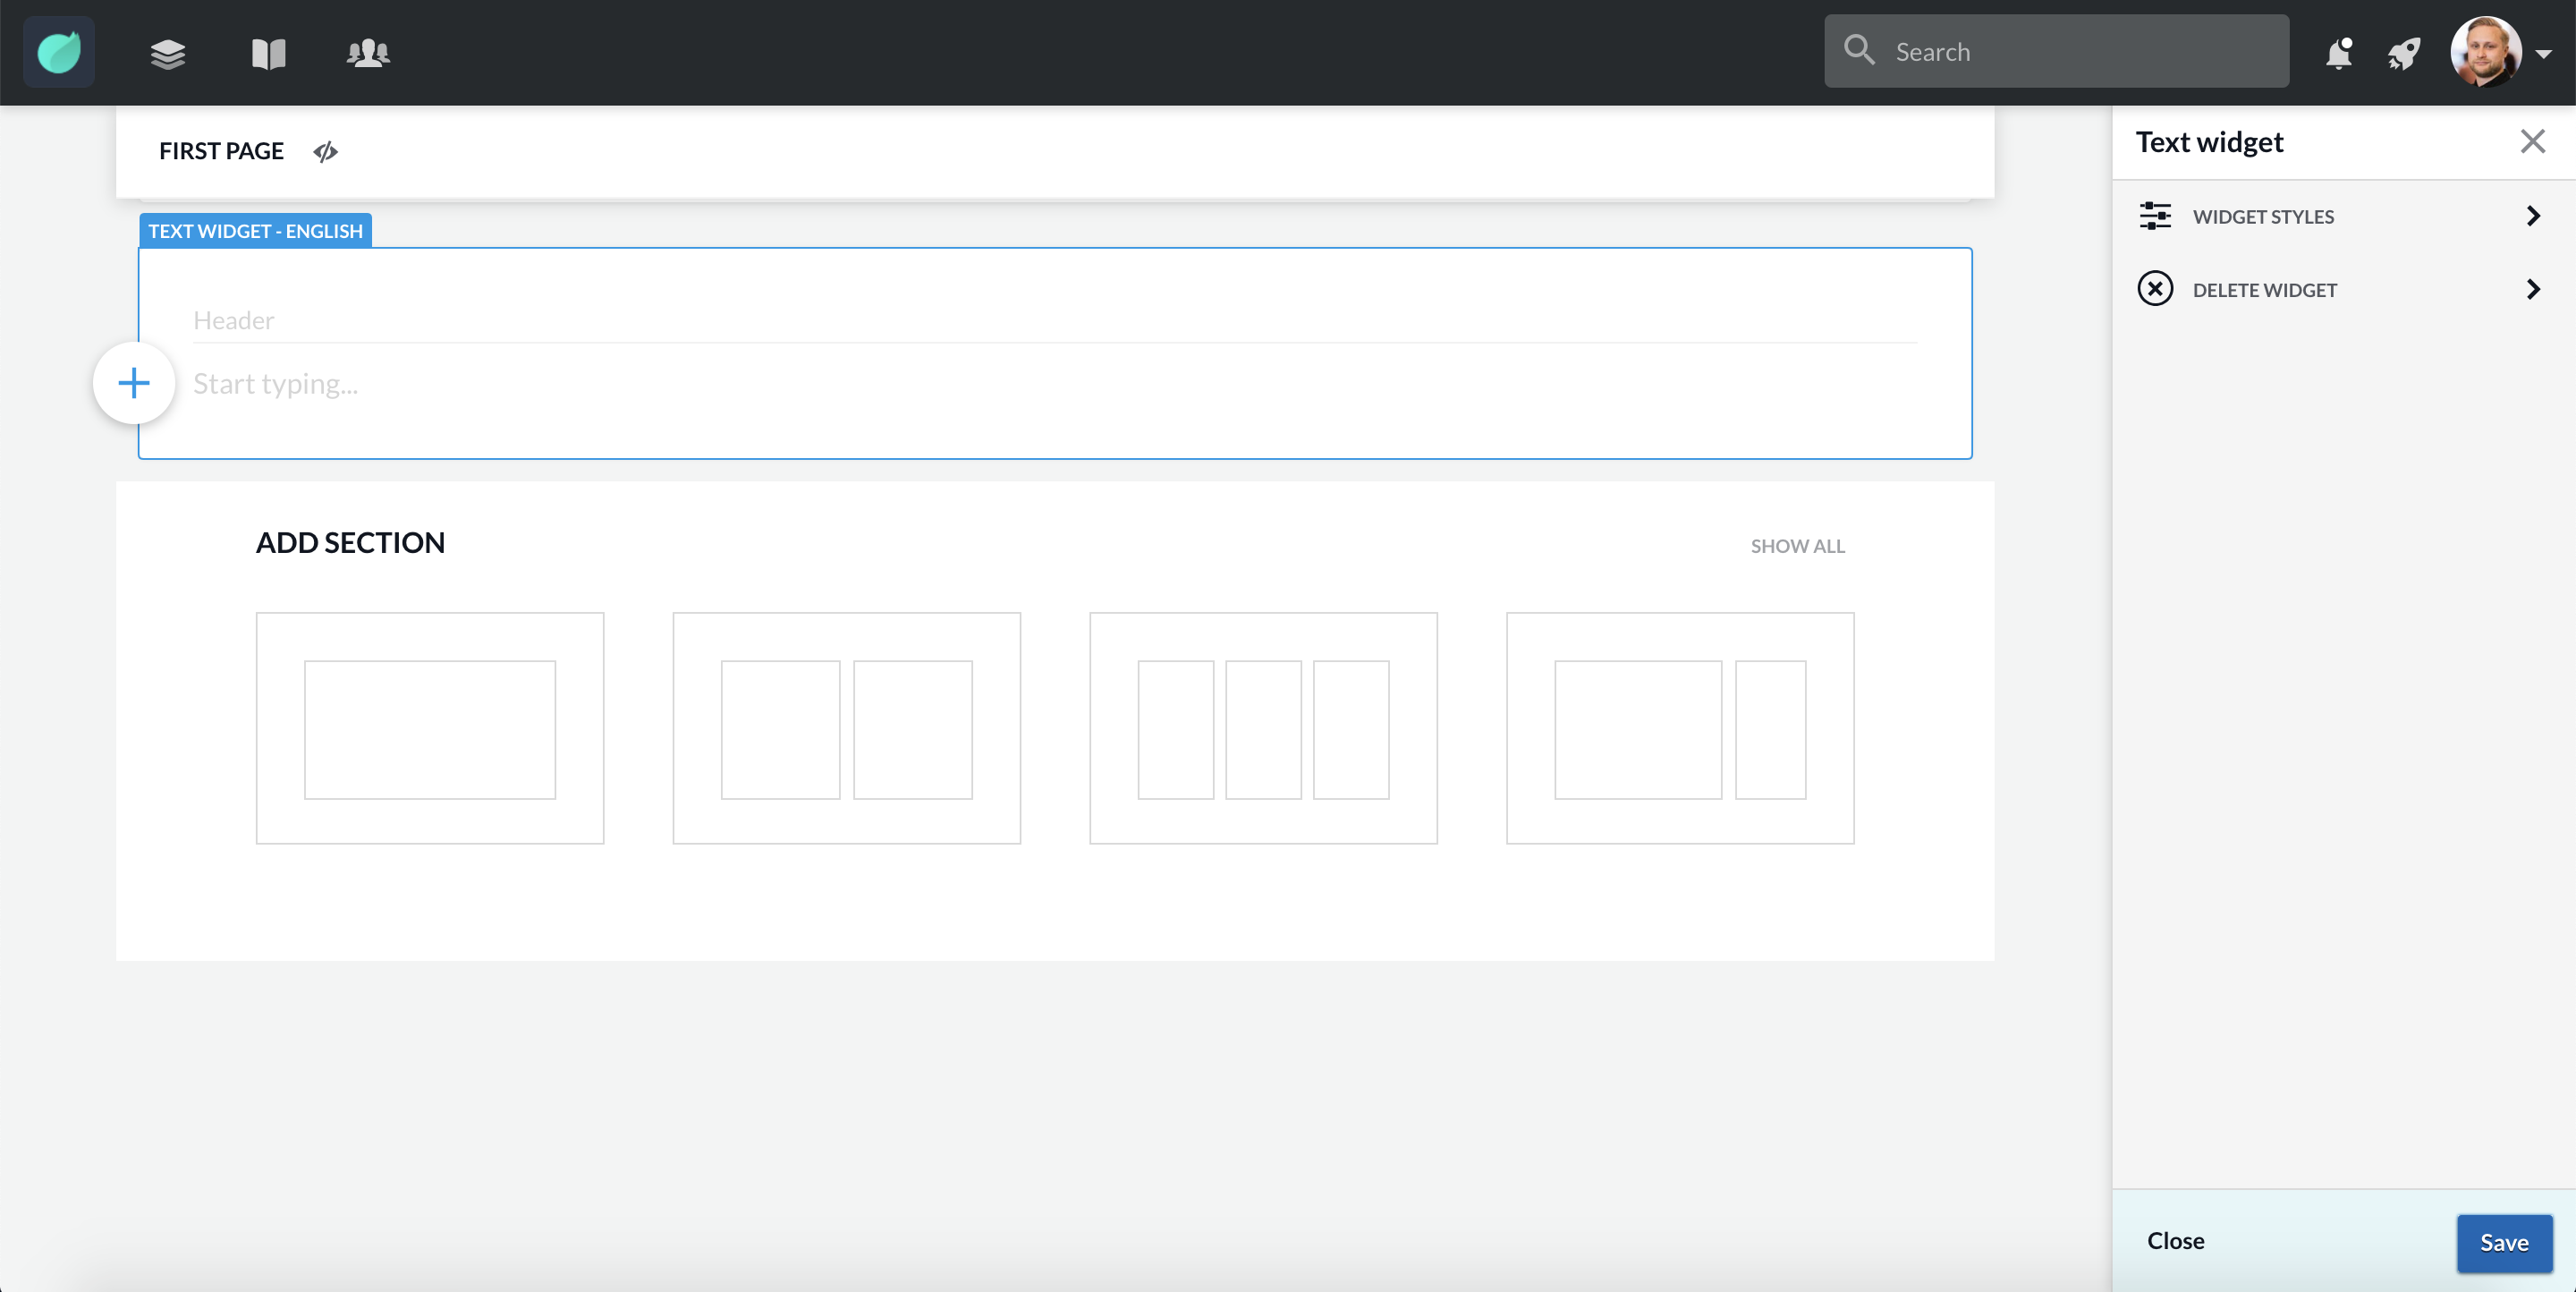Click Close at panel bottom
This screenshot has height=1292, width=2576.
point(2175,1240)
